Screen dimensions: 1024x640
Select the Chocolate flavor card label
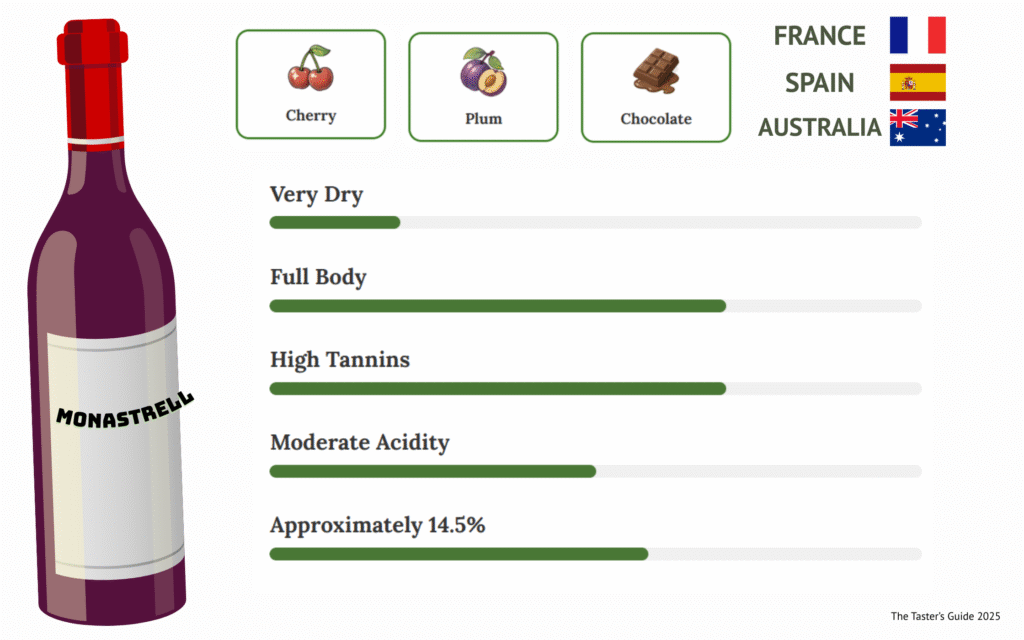point(655,119)
